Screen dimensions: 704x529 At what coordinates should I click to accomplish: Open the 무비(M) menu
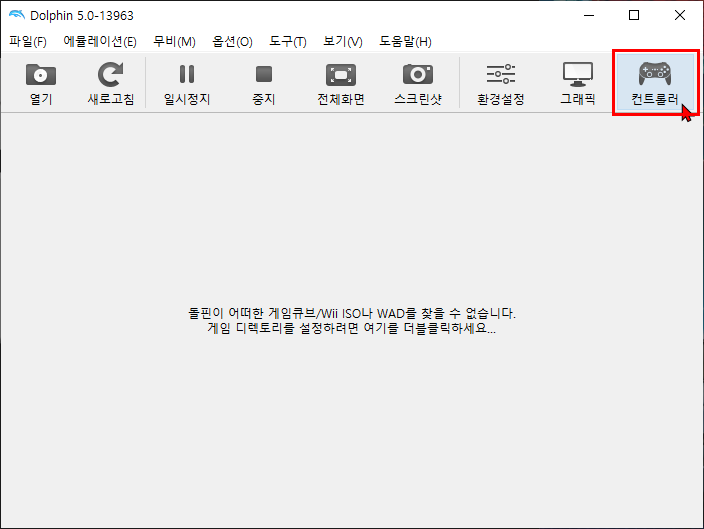[x=174, y=42]
